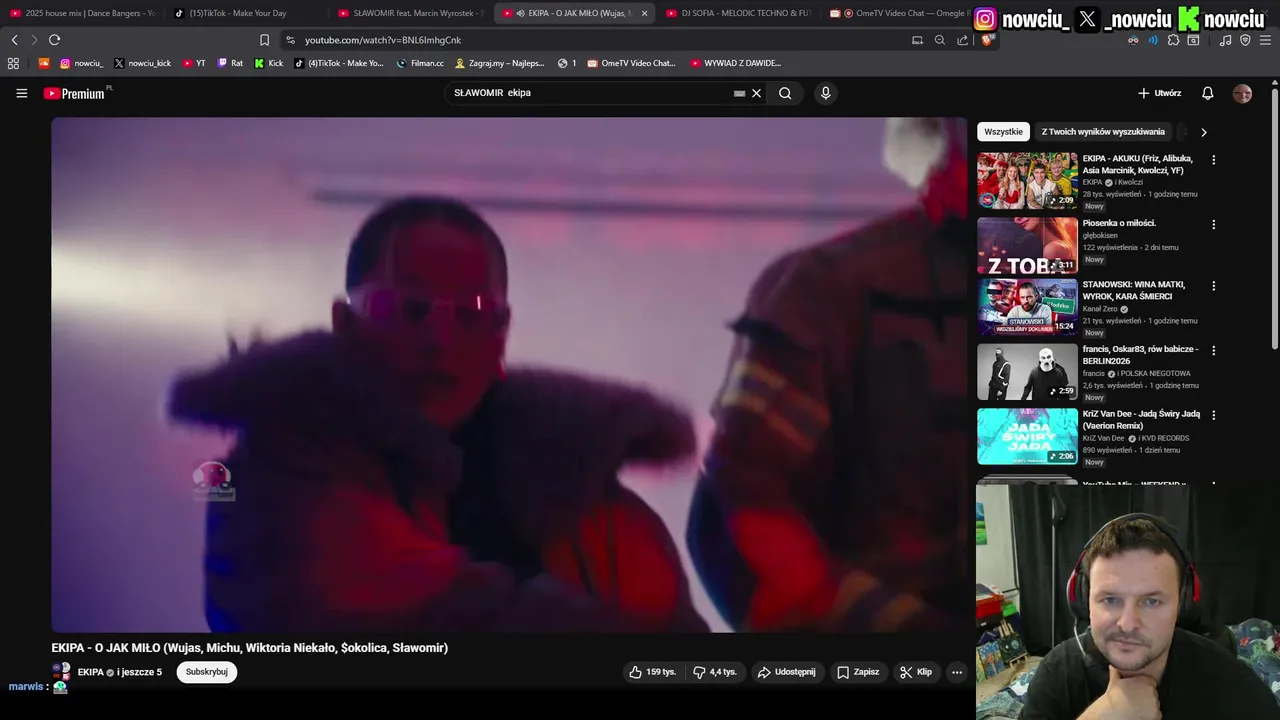This screenshot has width=1280, height=720.
Task: Open the sidebar search panel toolbar icon
Action: (1193, 40)
